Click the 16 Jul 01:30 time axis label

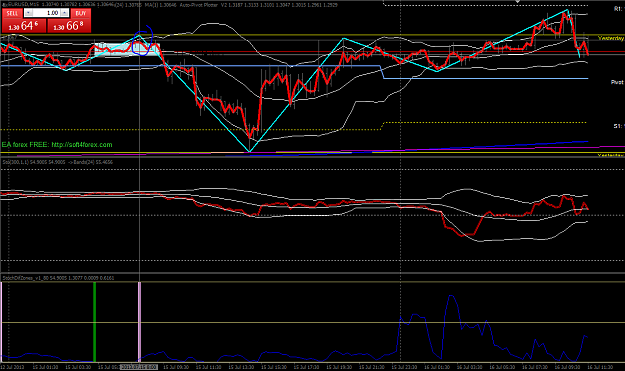click(436, 367)
